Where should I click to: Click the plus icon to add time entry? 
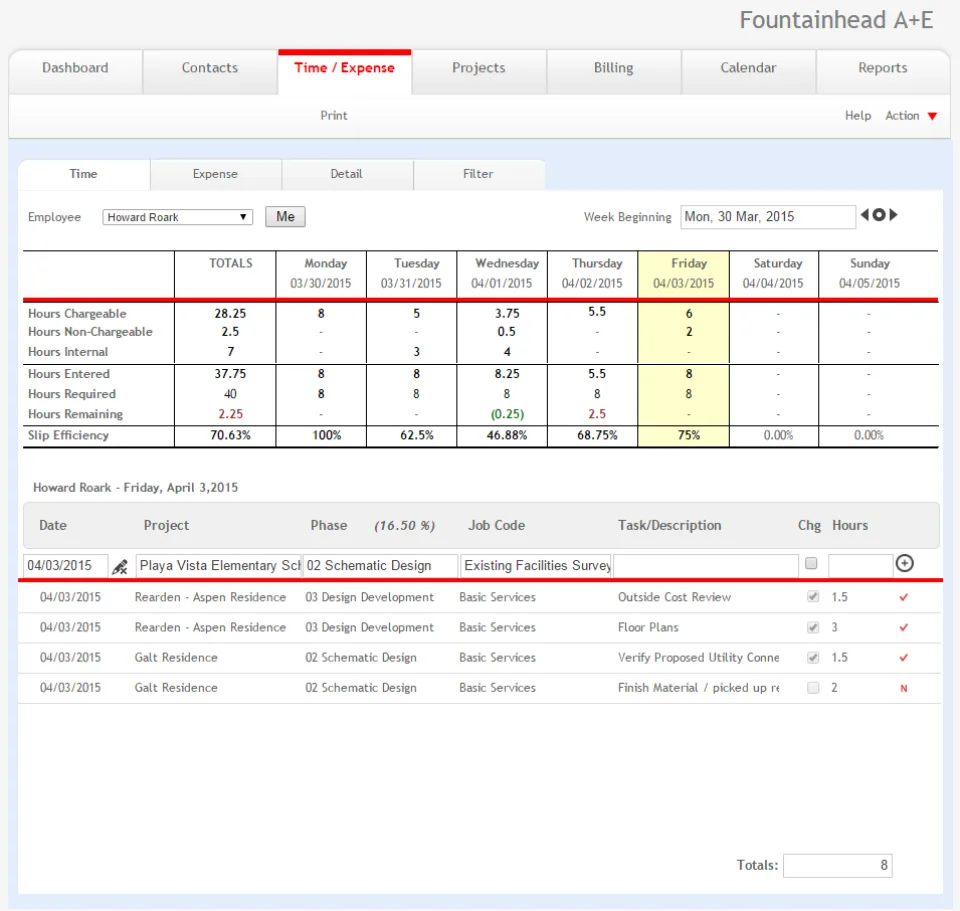(904, 563)
